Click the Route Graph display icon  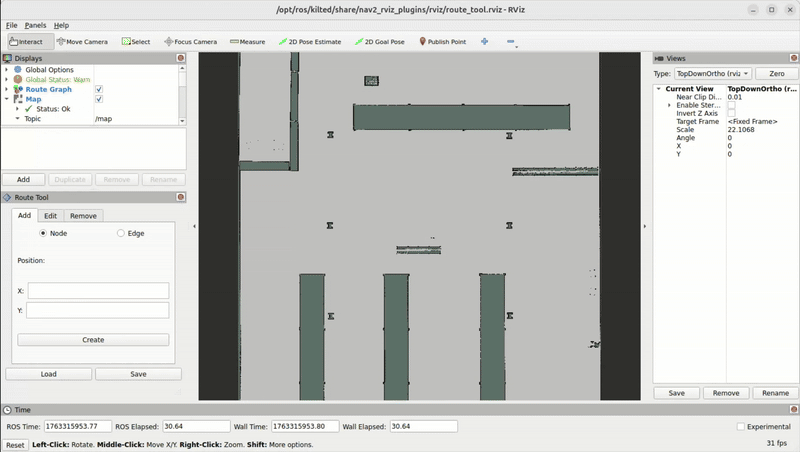(18, 89)
